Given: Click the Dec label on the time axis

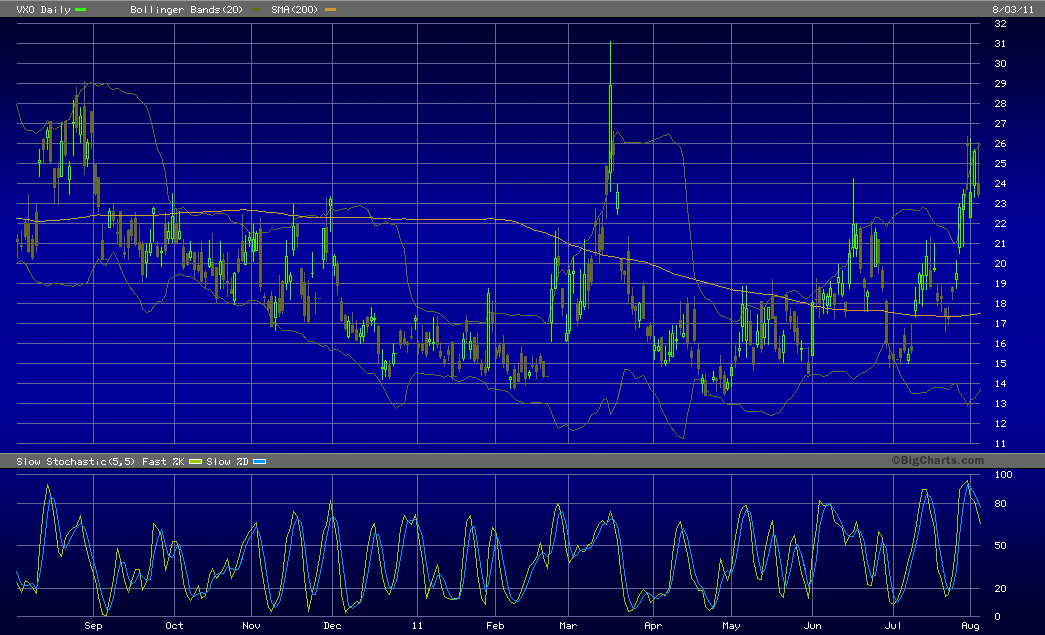Looking at the screenshot, I should tap(332, 626).
